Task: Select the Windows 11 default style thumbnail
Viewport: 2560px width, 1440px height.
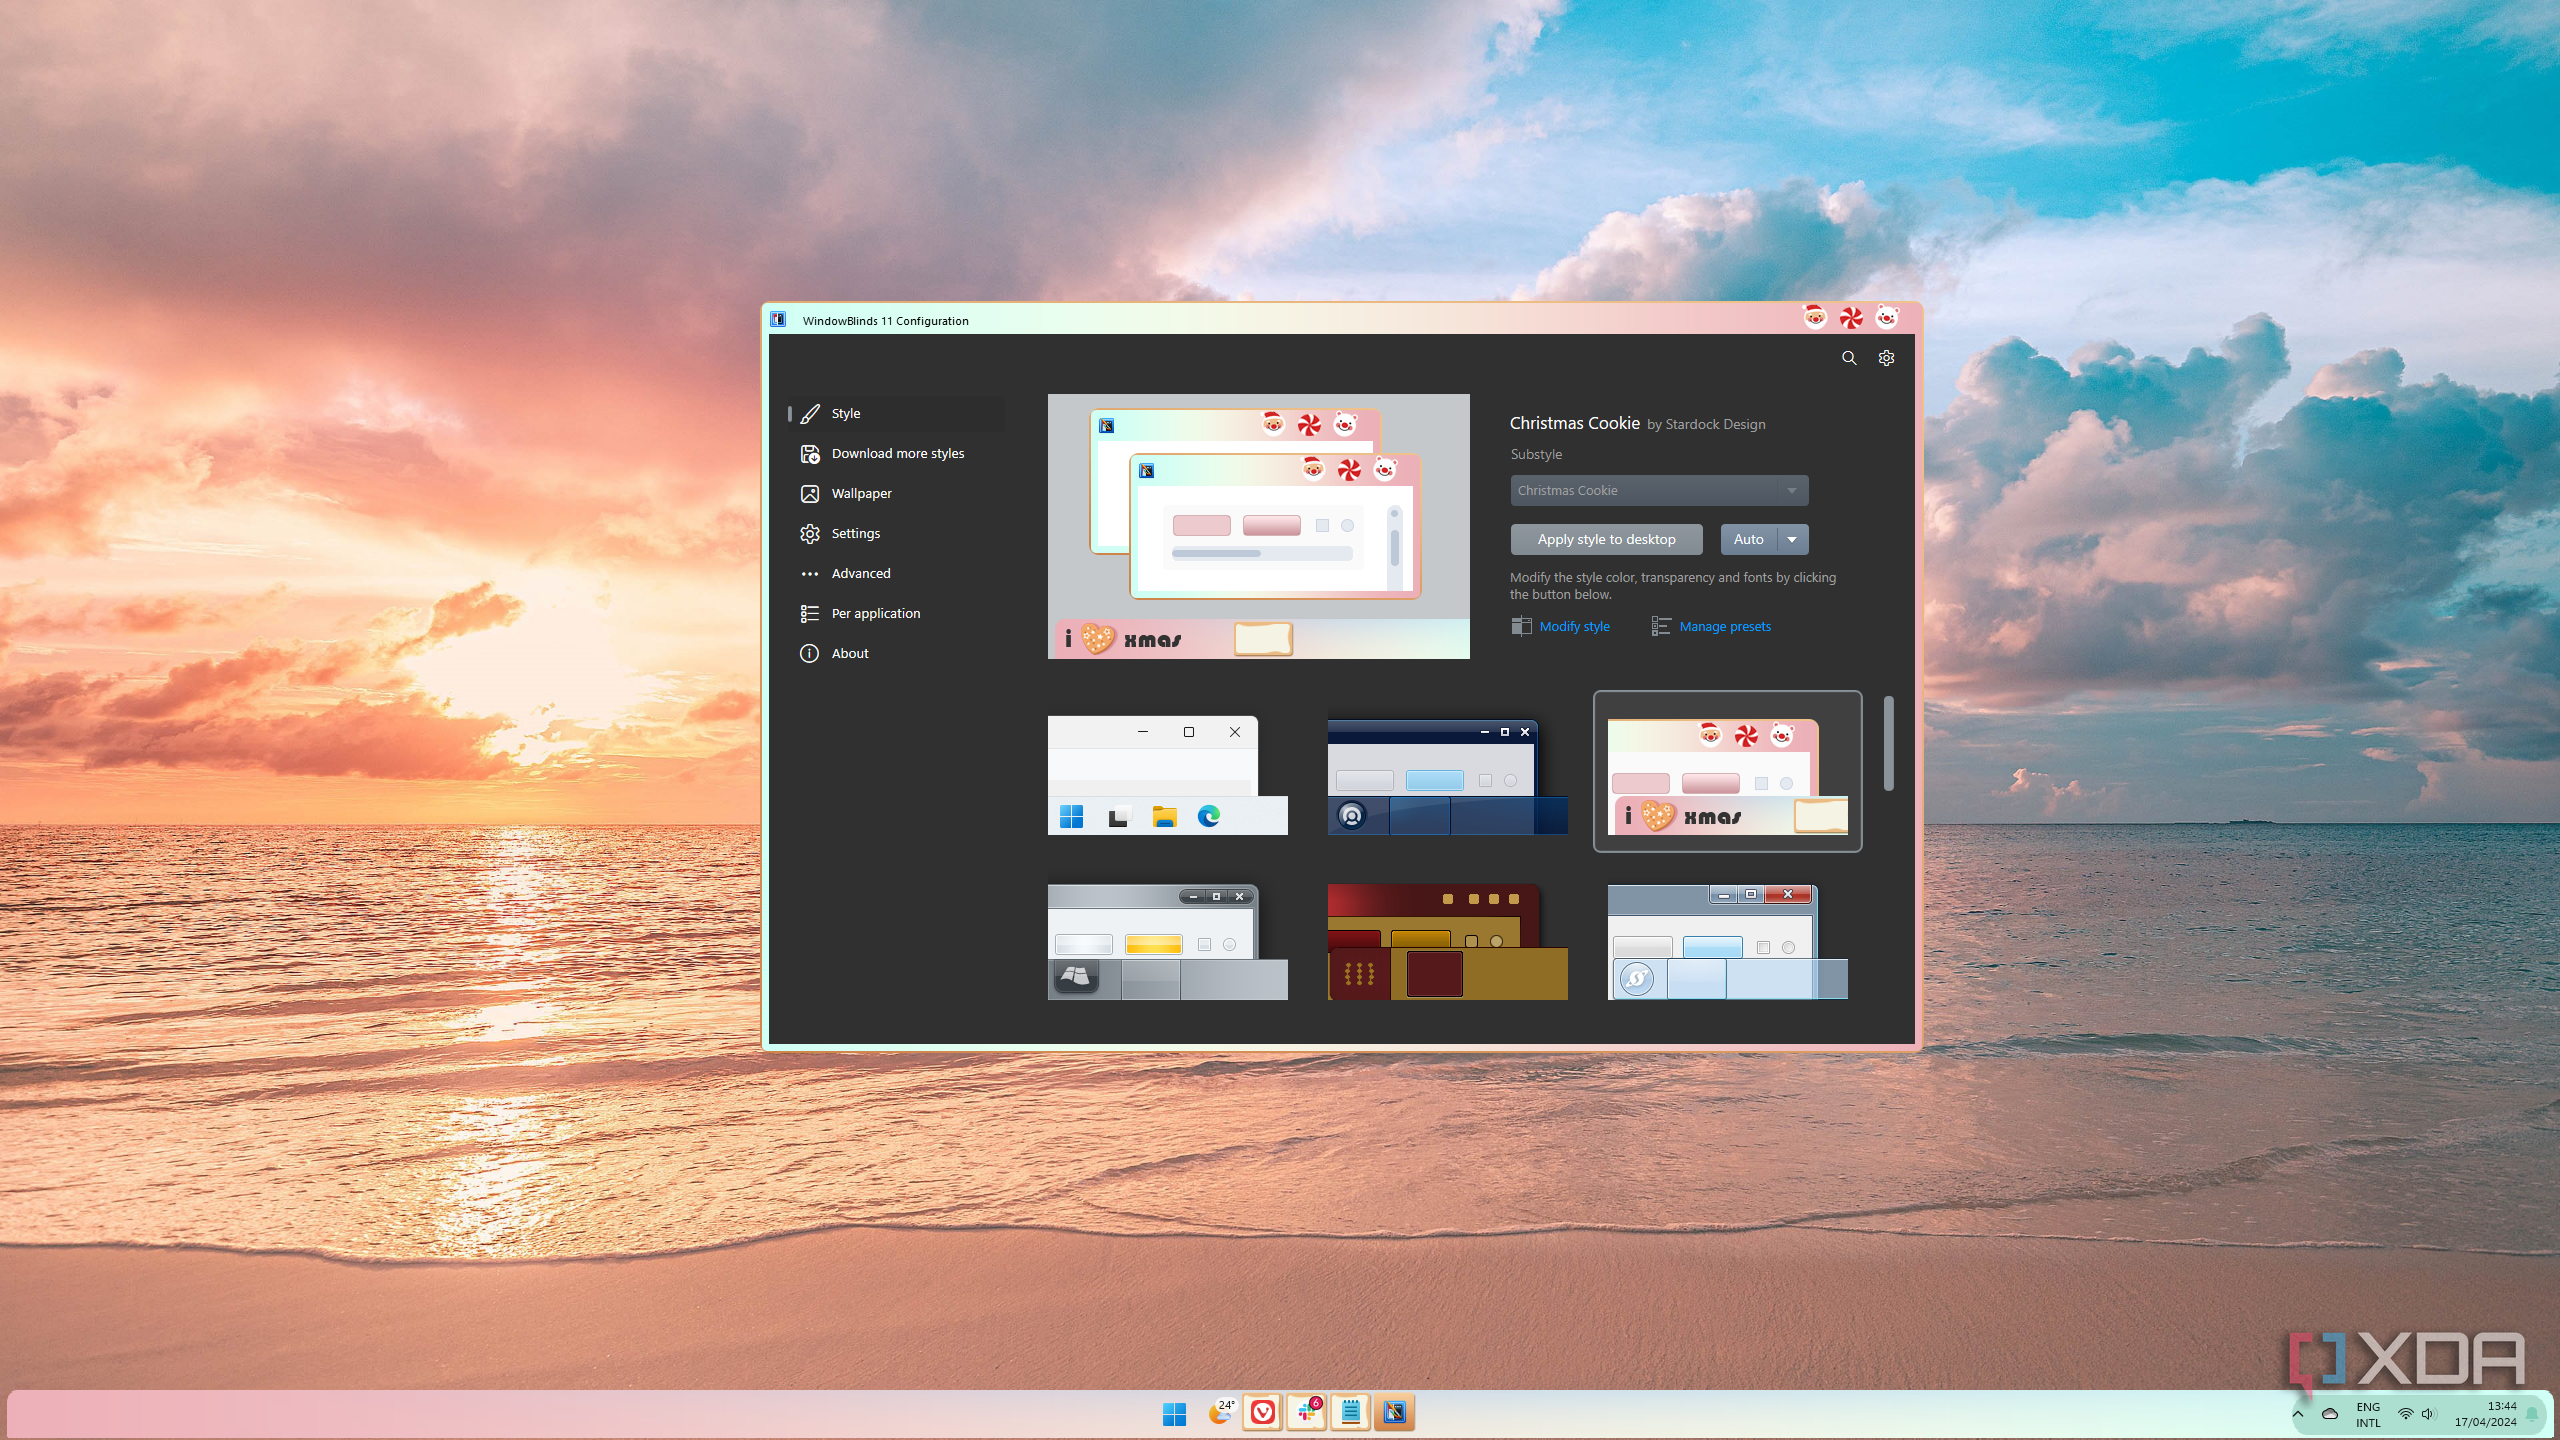Action: (1167, 775)
